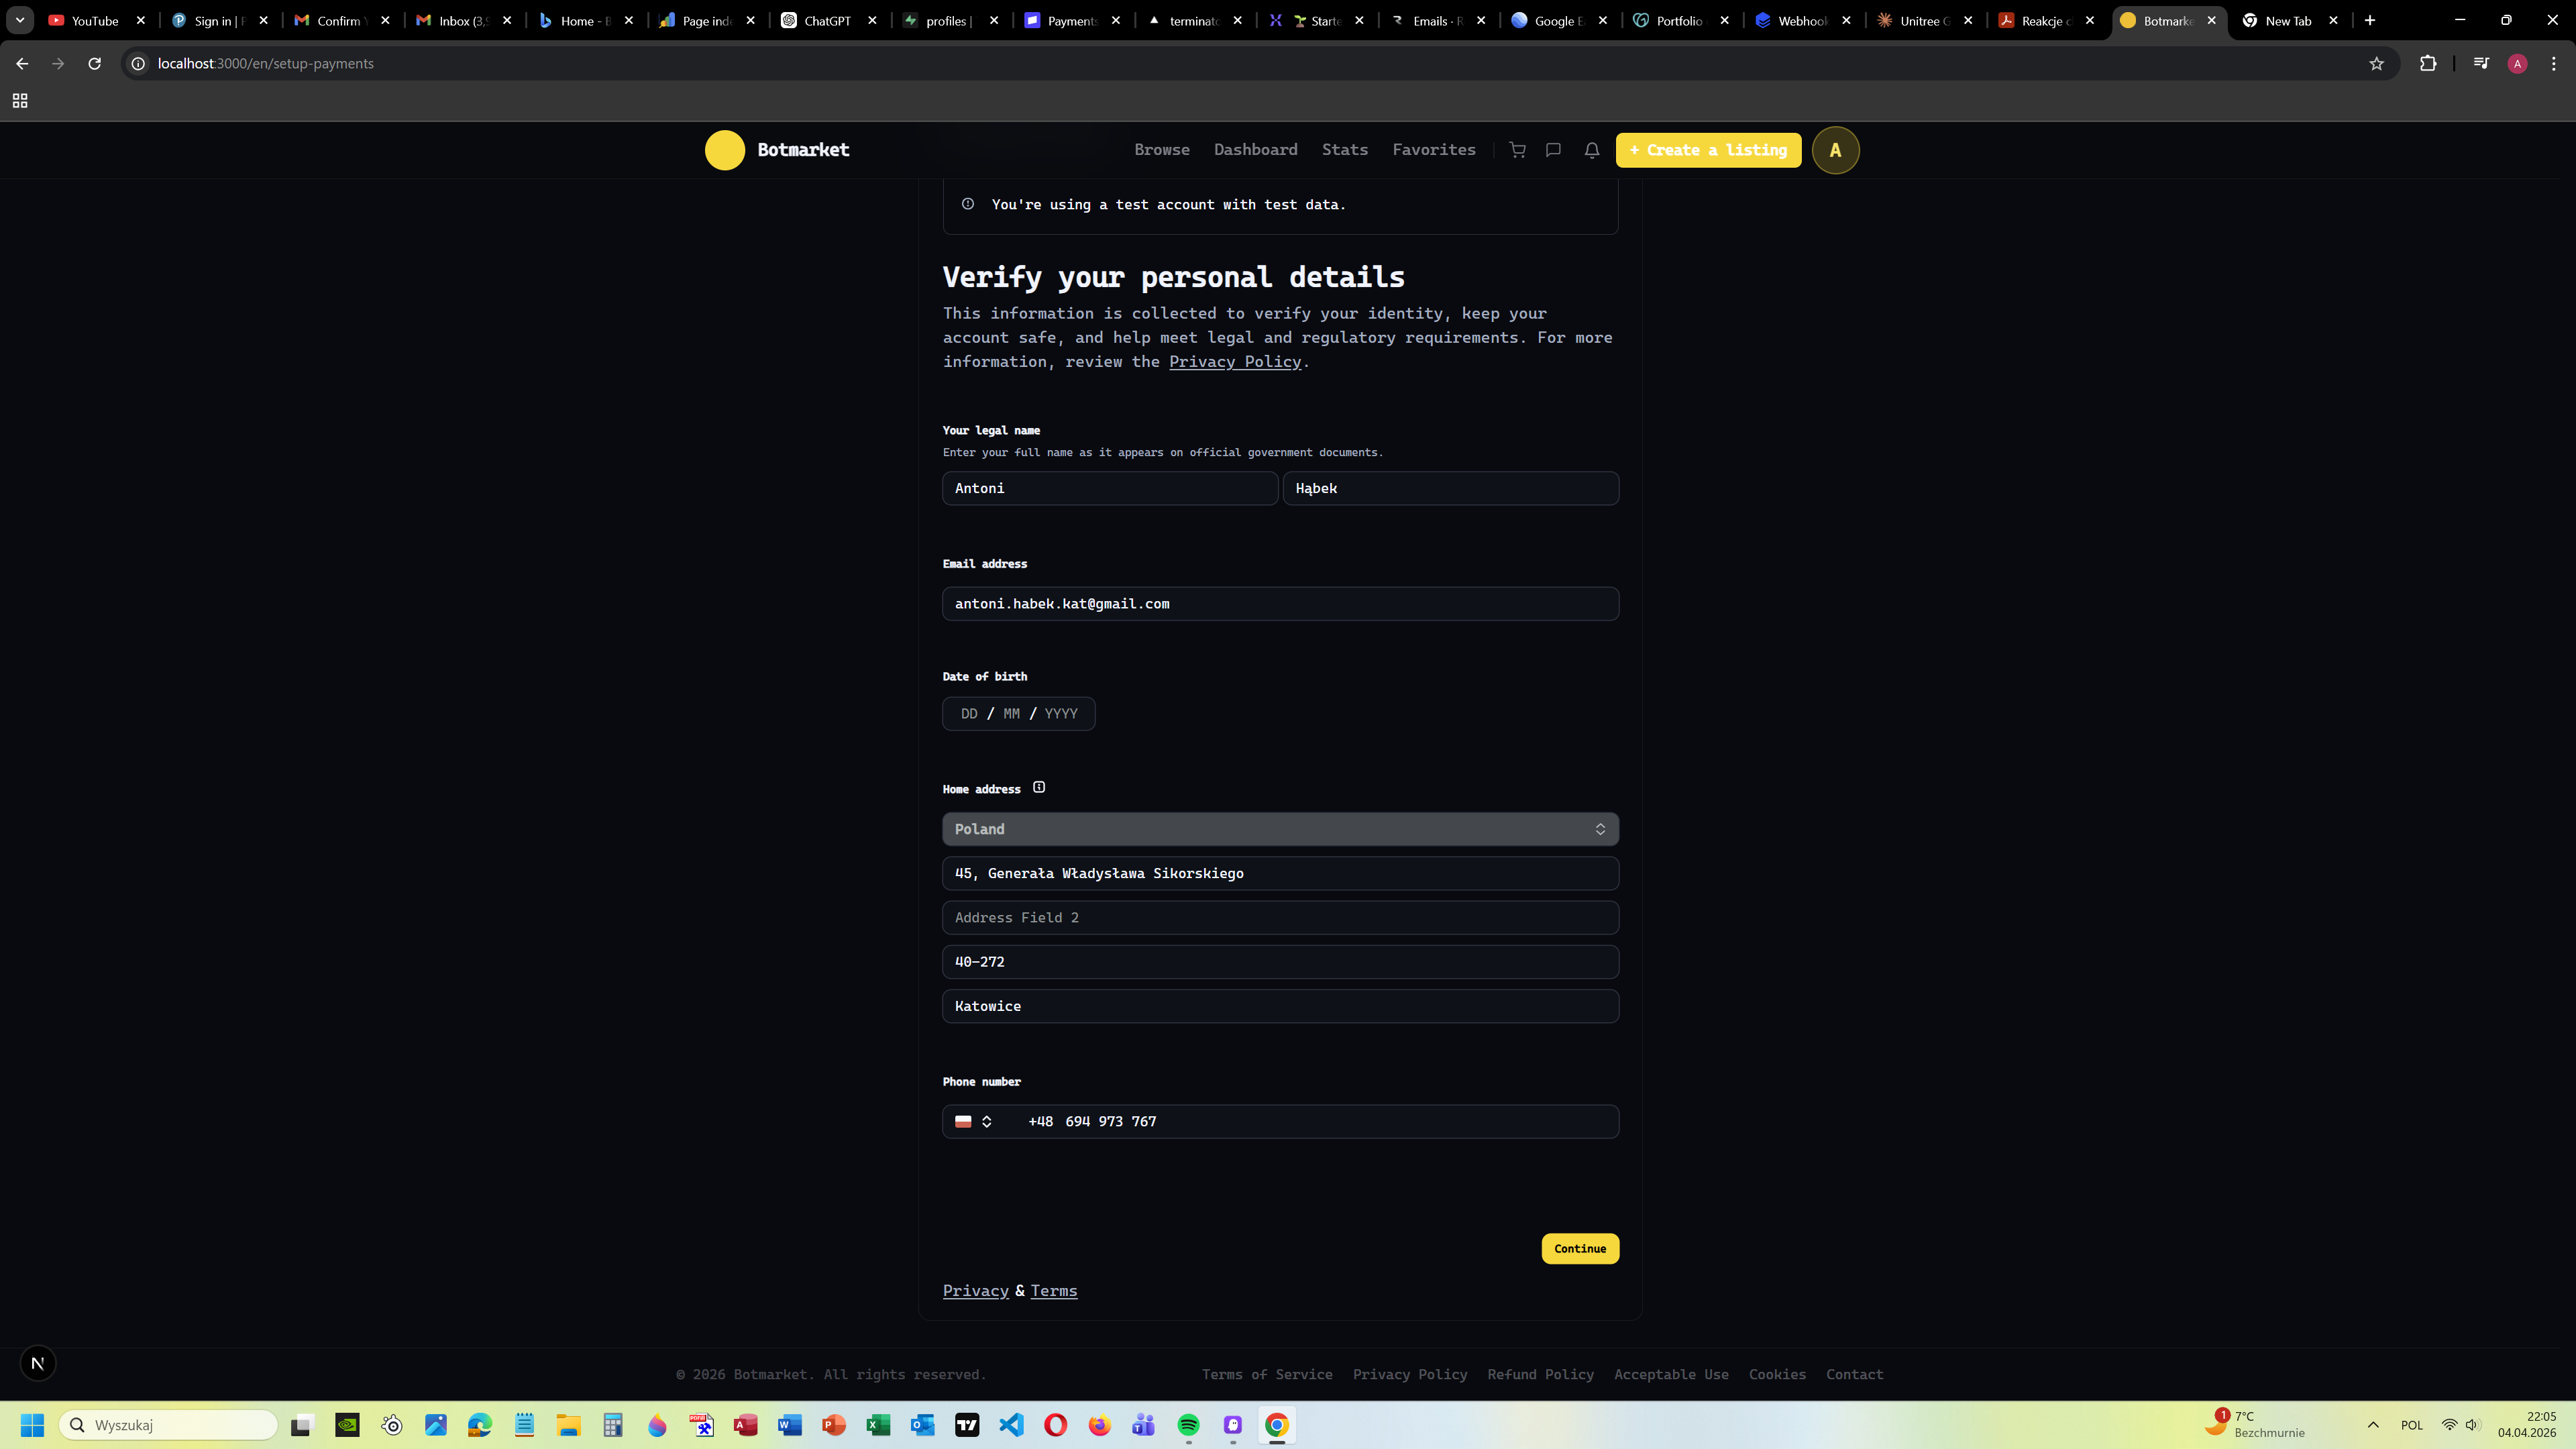This screenshot has width=2576, height=1449.
Task: Click the Create a listing button
Action: tap(1708, 150)
